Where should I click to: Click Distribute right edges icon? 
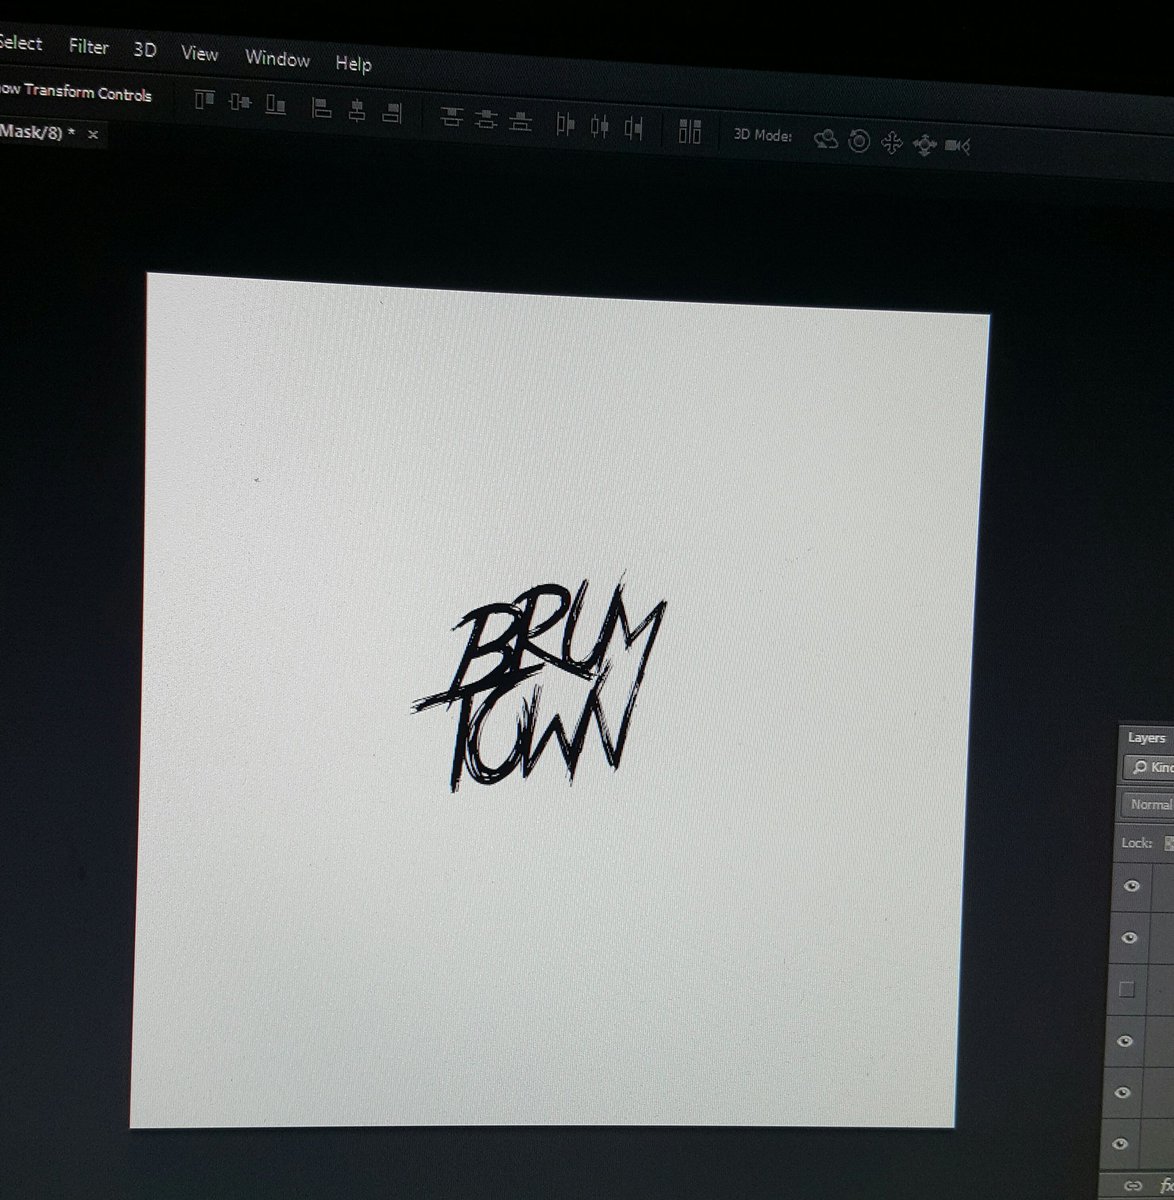click(634, 127)
